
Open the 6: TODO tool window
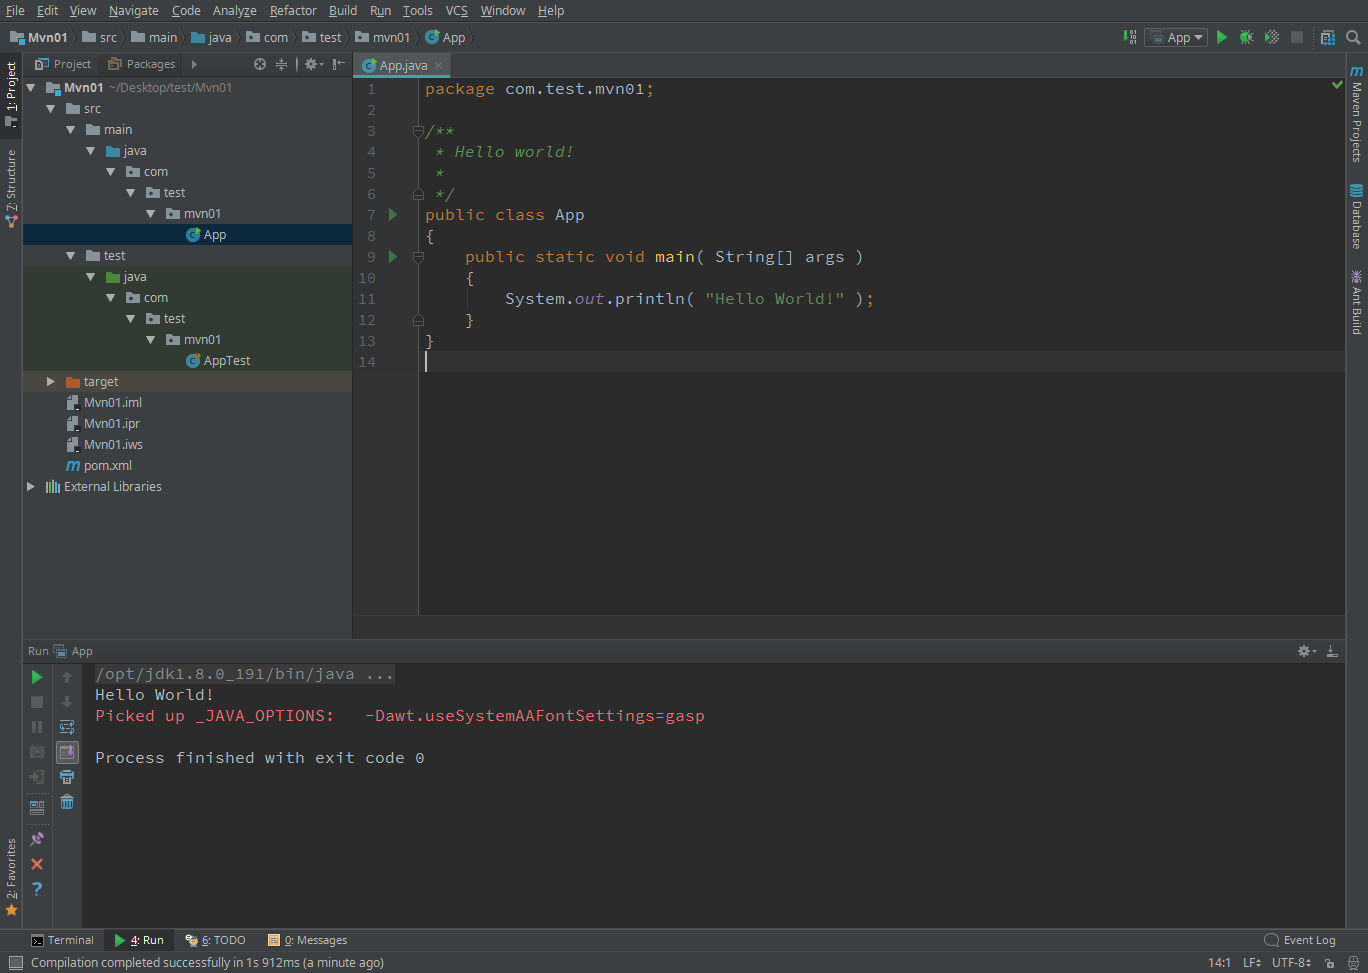(x=215, y=940)
